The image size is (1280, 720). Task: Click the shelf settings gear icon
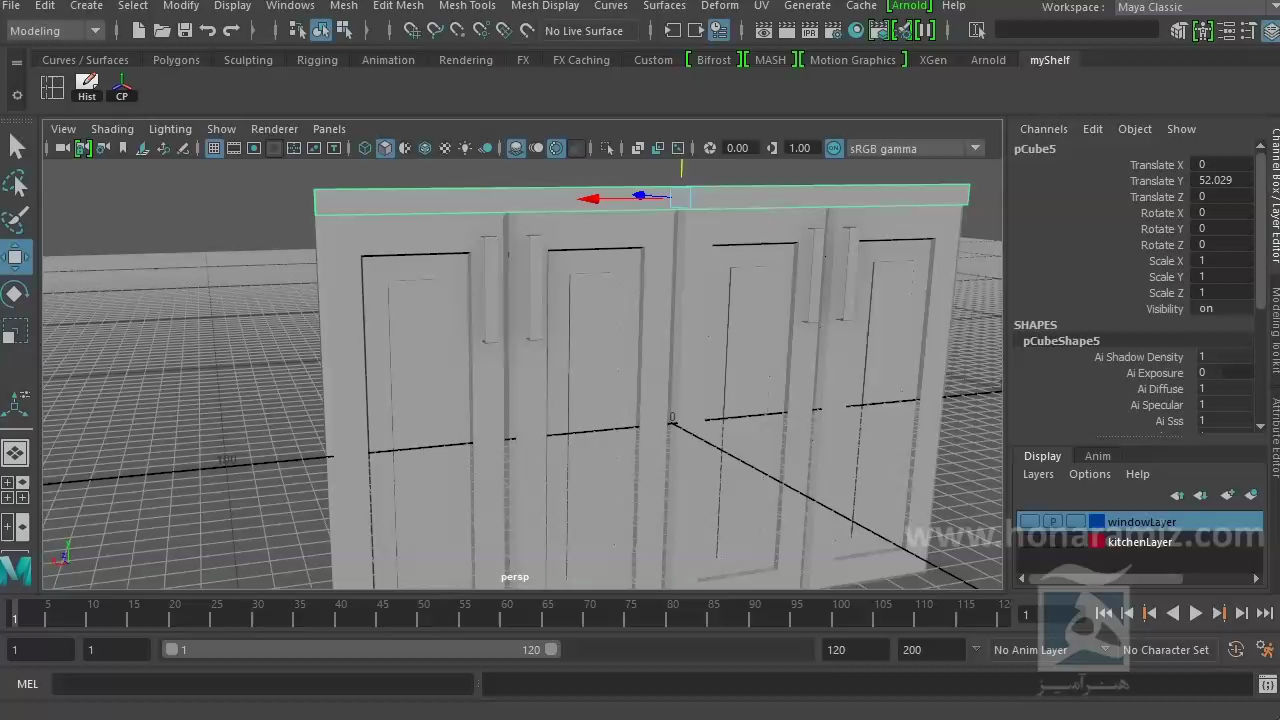(16, 95)
